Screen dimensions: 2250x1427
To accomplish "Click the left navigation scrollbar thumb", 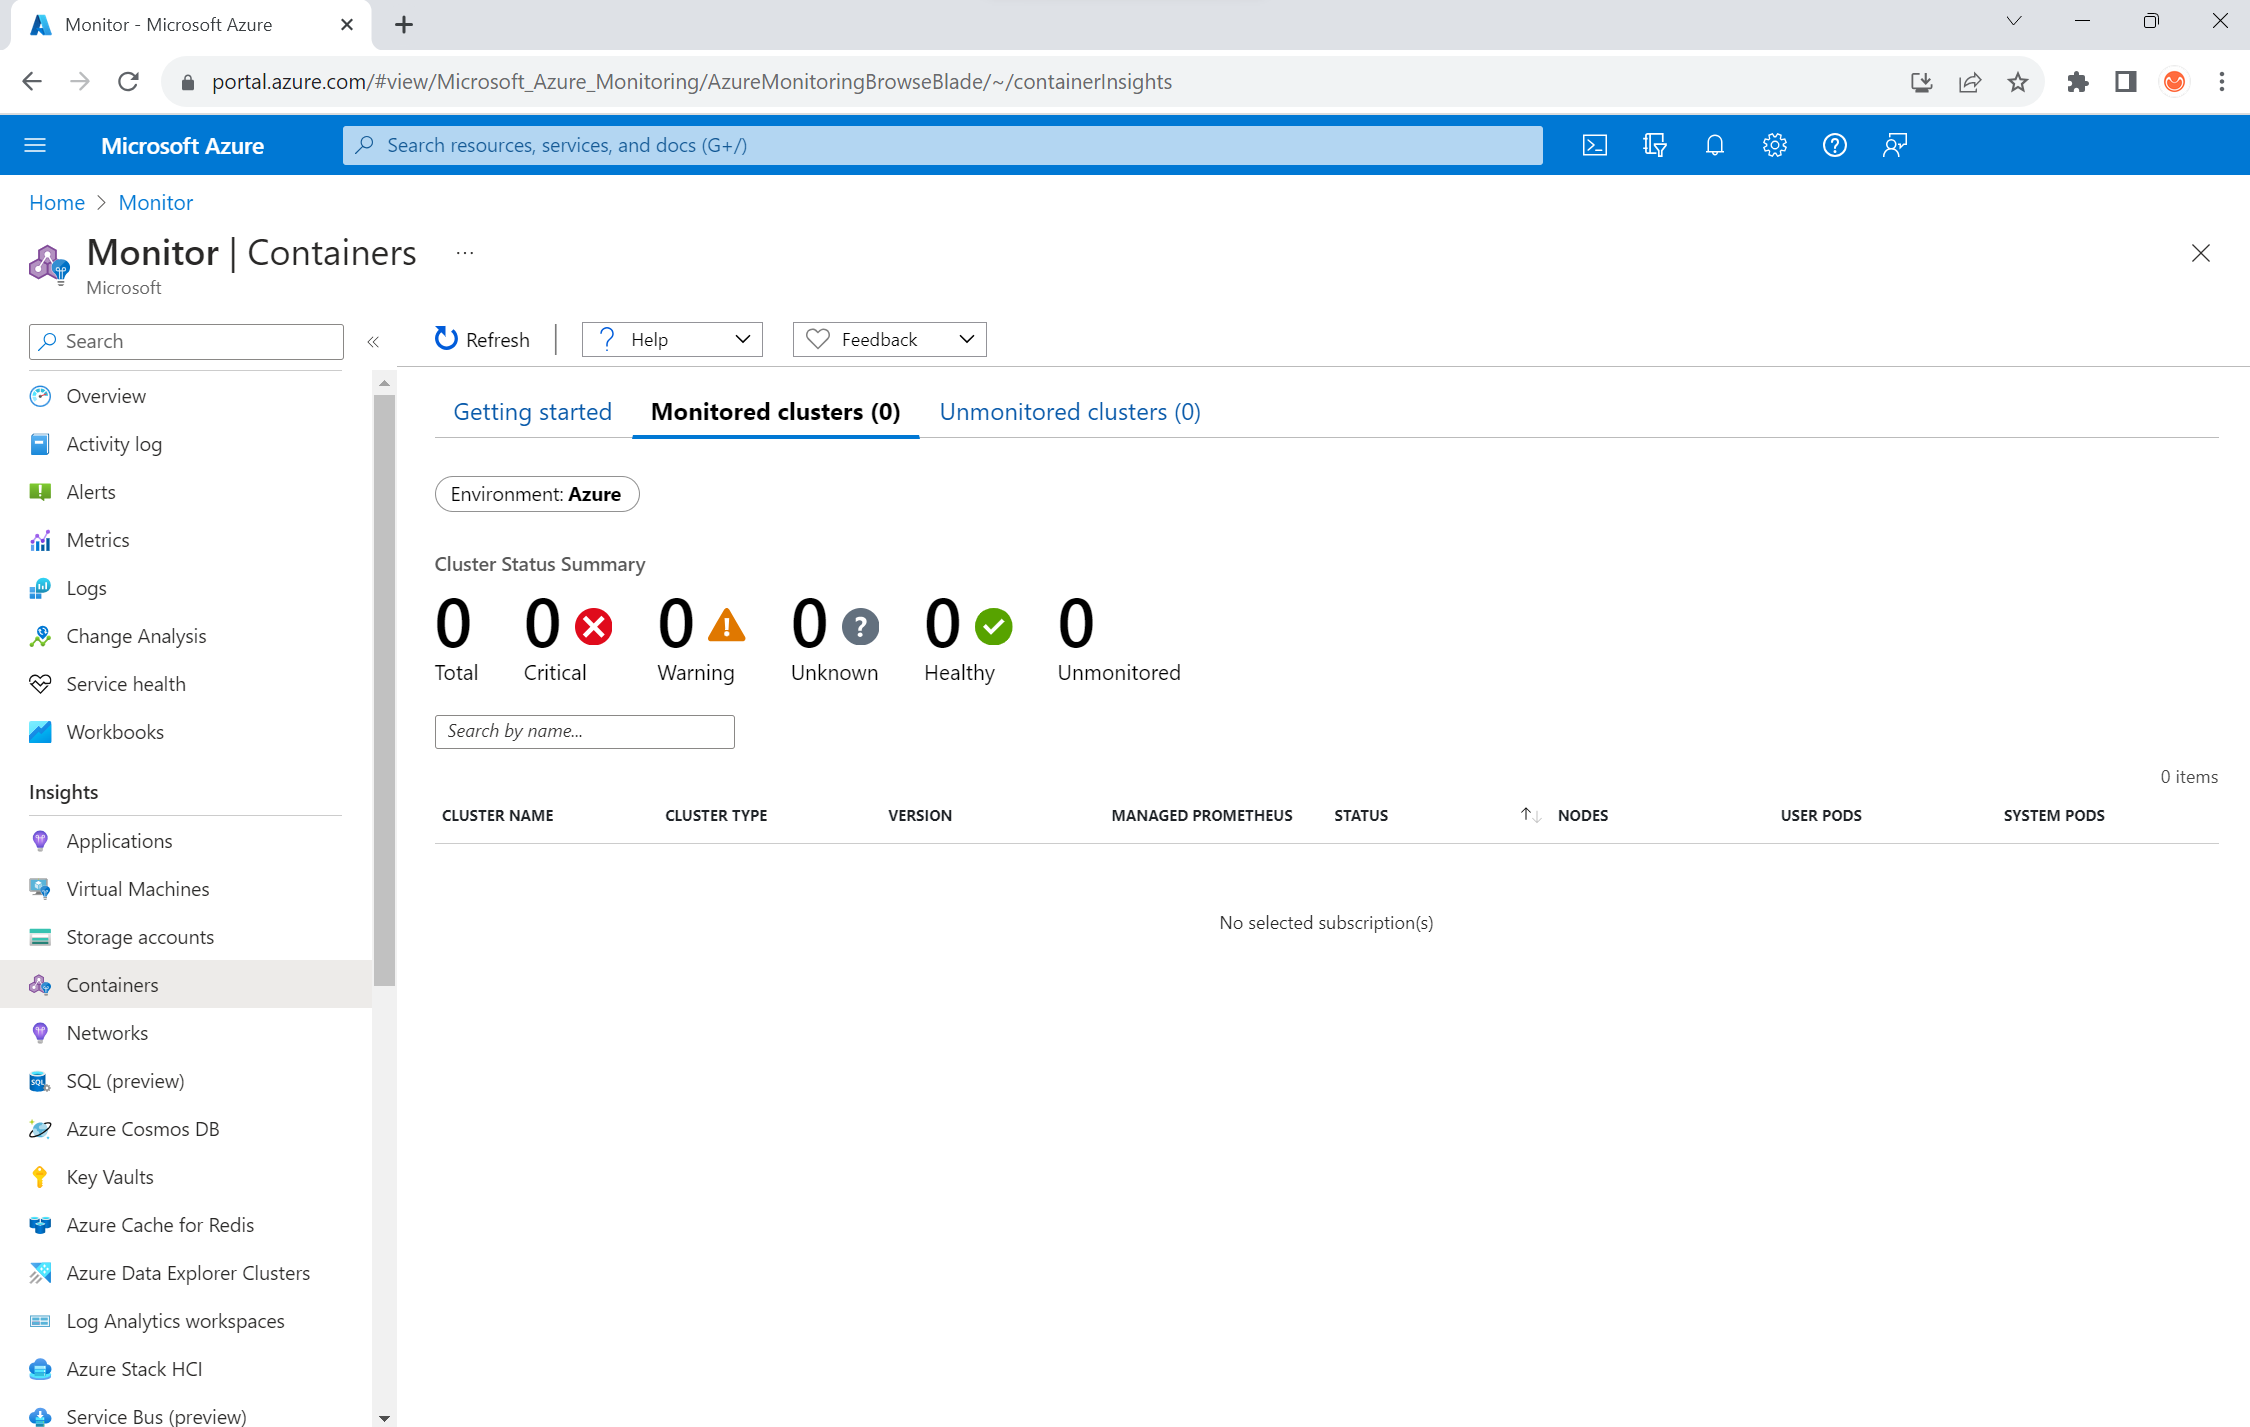I will click(x=384, y=690).
